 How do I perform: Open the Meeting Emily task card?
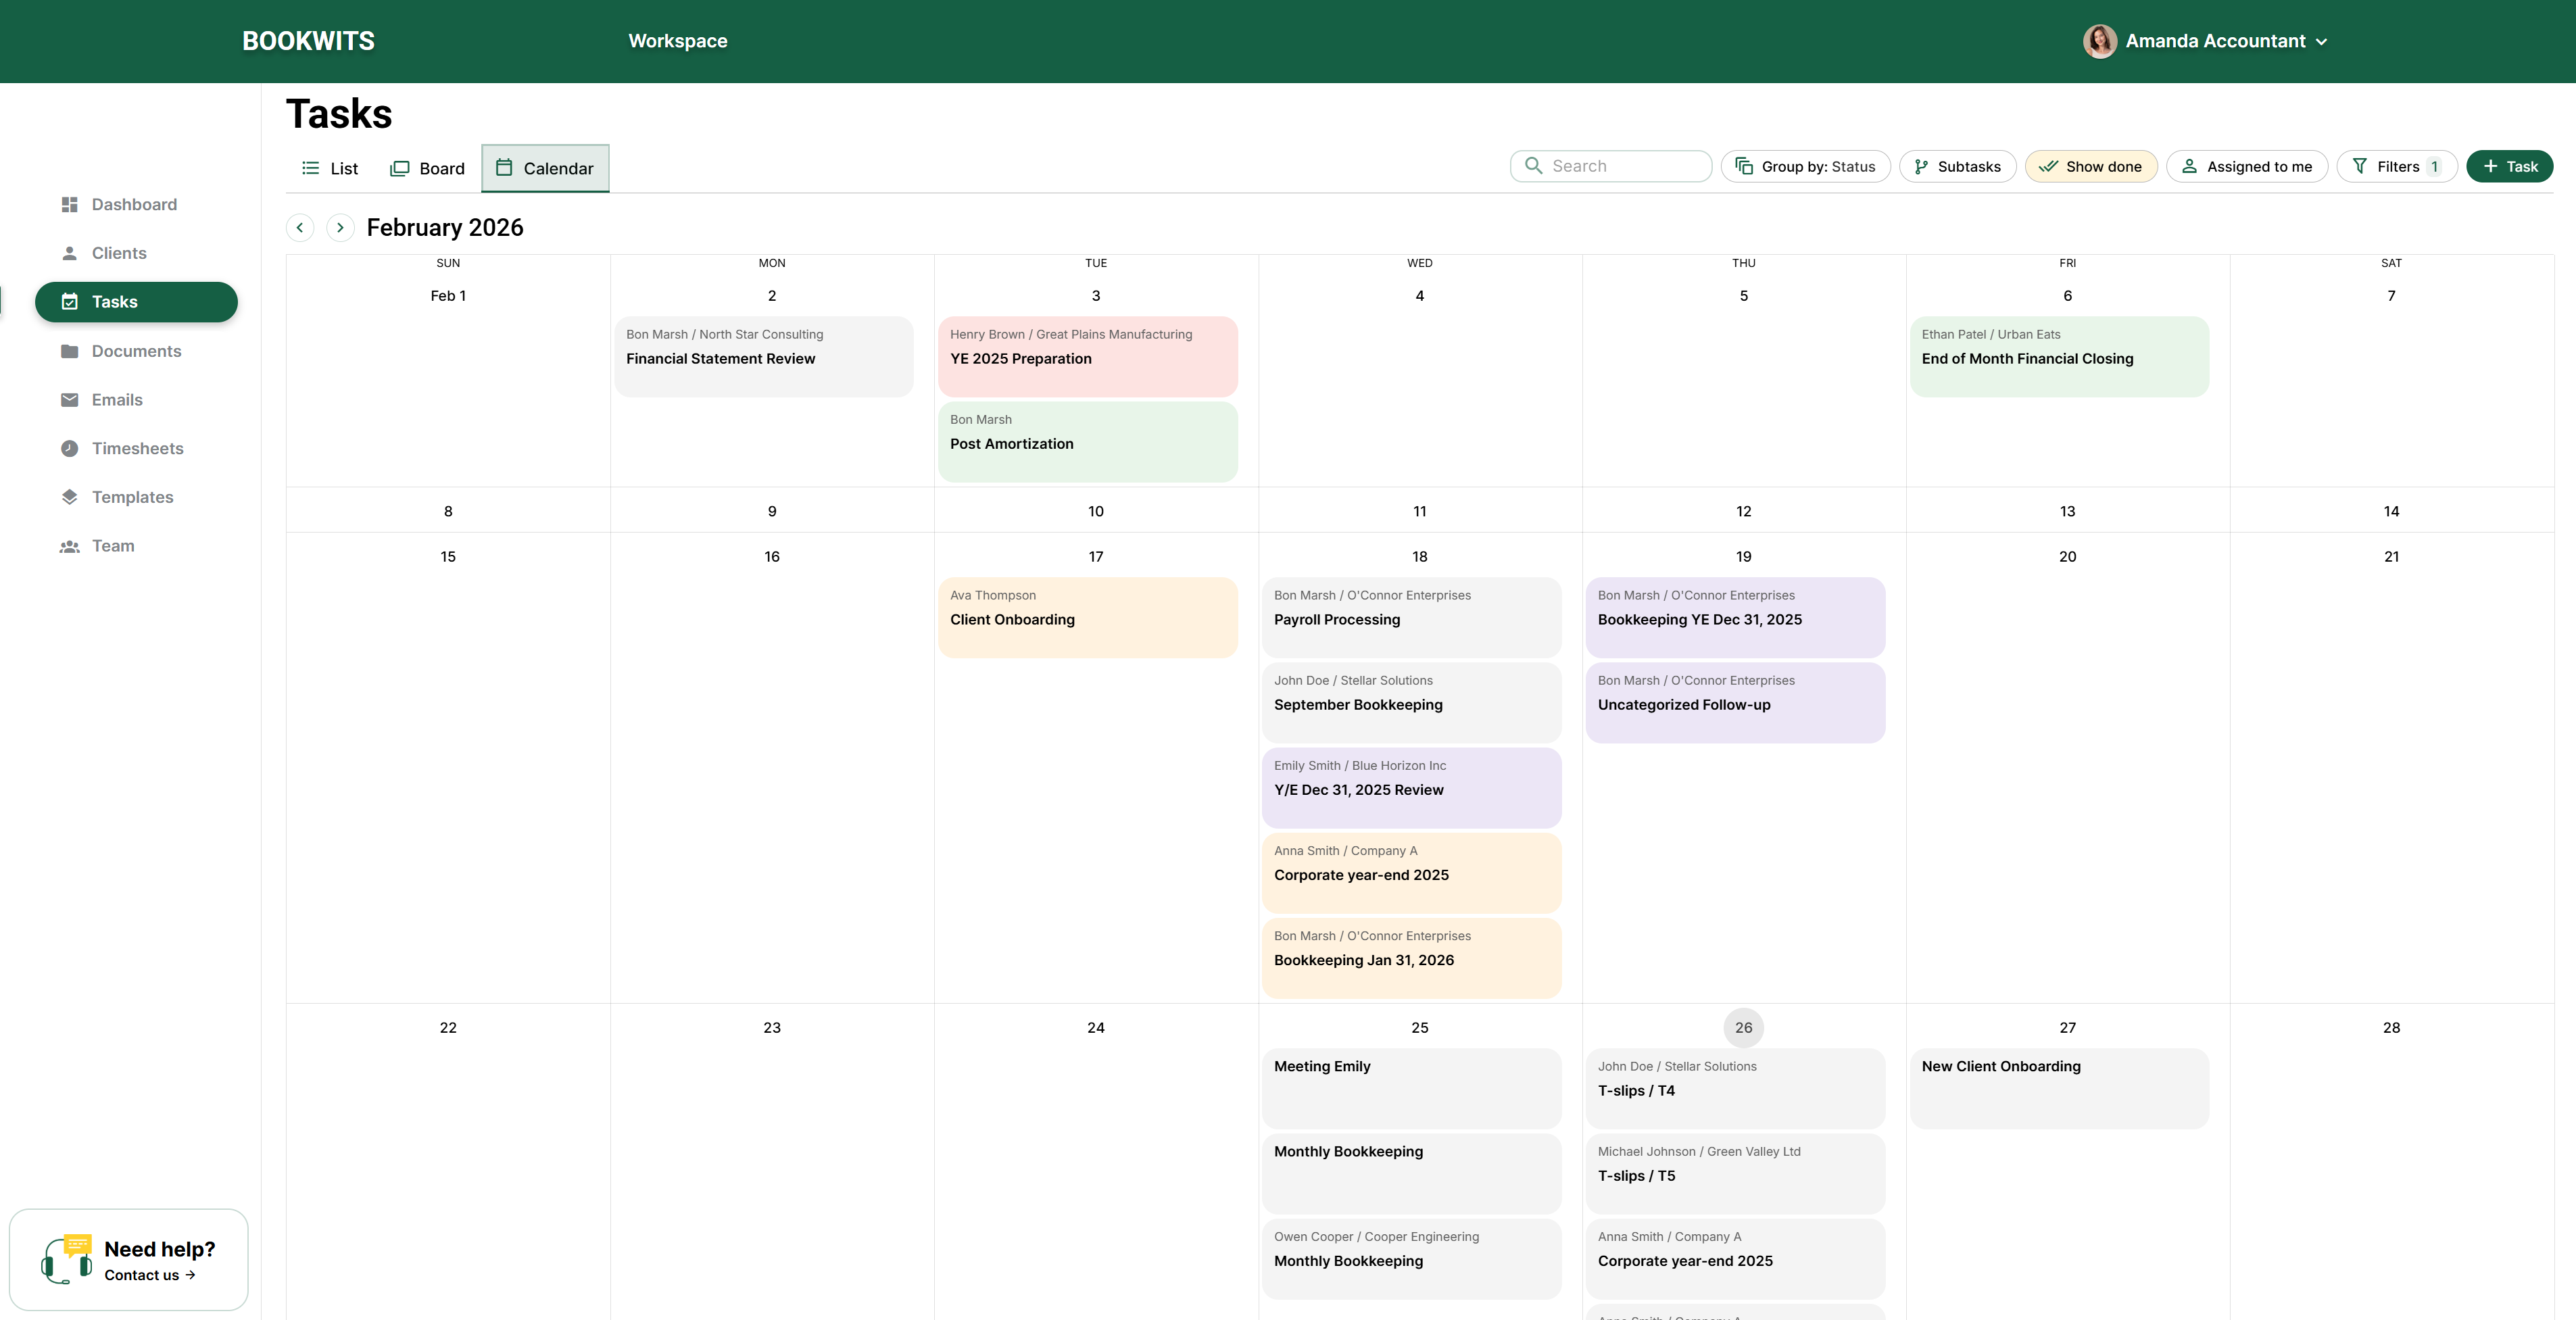tap(1411, 1089)
